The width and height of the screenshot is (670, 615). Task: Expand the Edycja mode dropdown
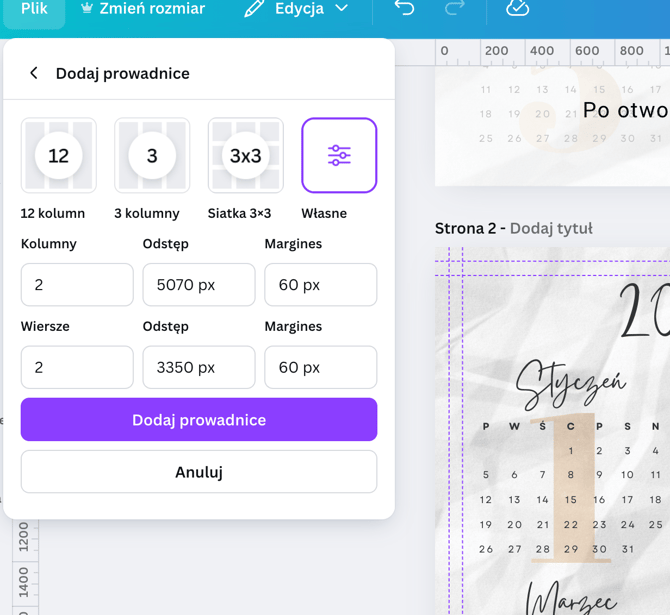point(297,9)
